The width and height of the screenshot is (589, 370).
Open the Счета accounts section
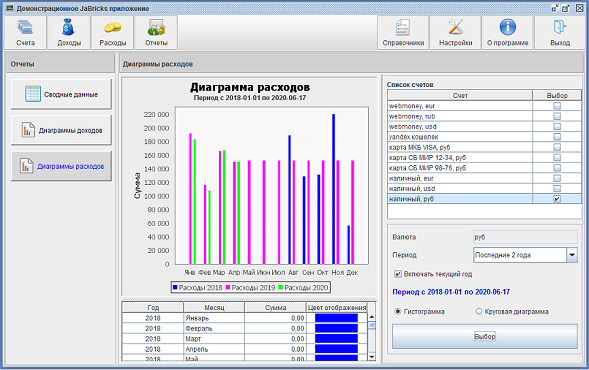[25, 32]
